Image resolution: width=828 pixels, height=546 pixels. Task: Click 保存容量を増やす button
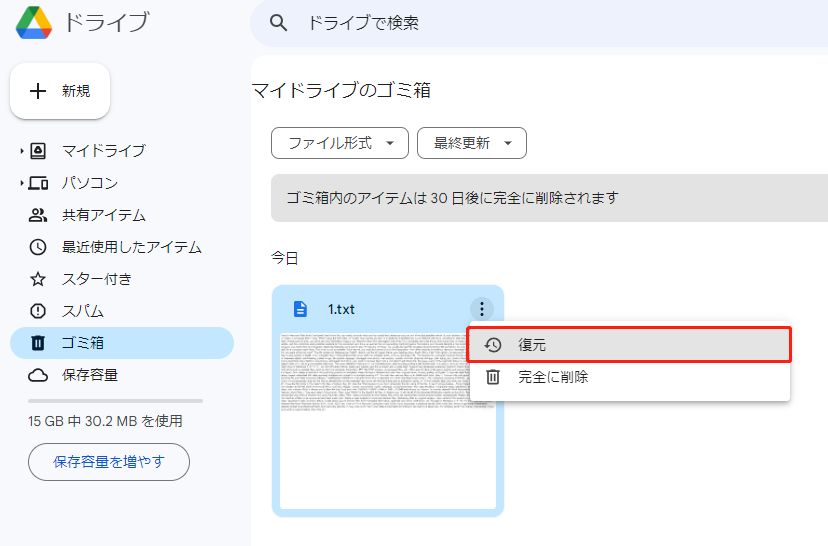[x=109, y=461]
